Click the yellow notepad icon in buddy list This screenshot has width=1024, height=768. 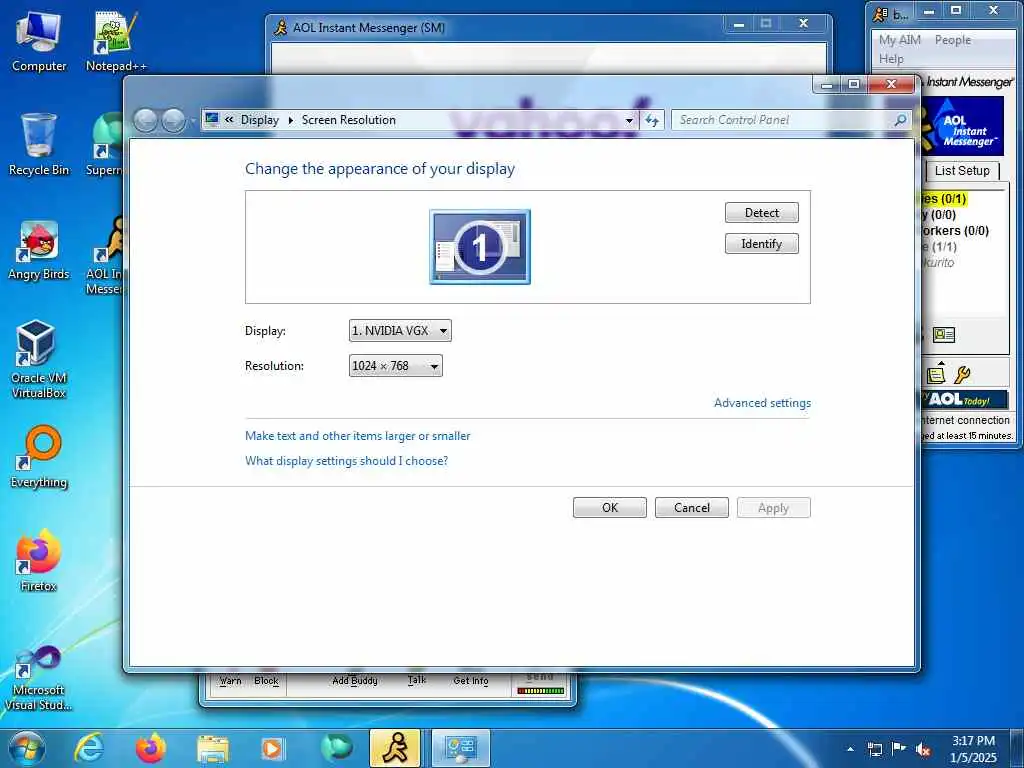(936, 374)
